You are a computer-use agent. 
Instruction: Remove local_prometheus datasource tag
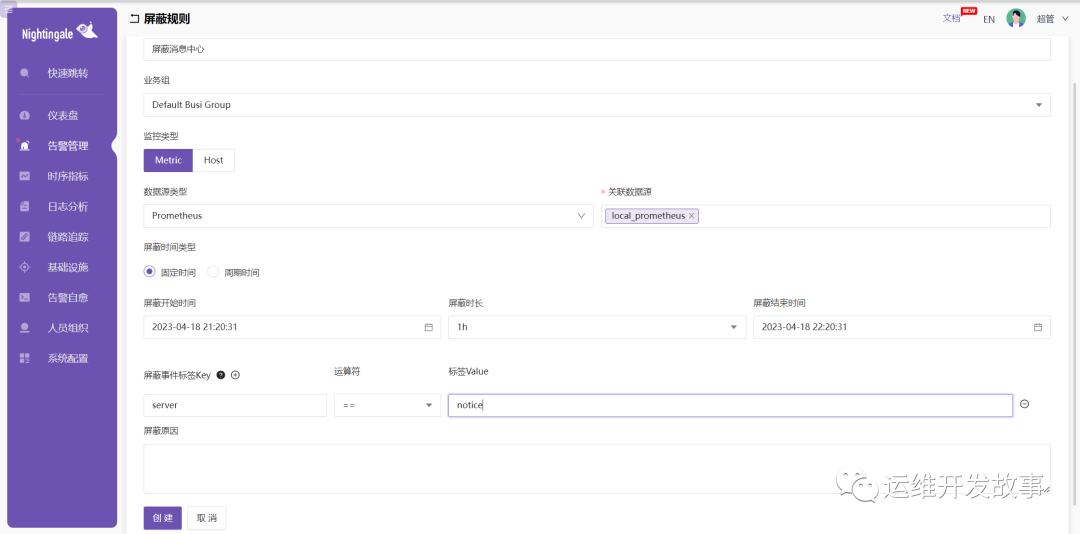(x=691, y=216)
